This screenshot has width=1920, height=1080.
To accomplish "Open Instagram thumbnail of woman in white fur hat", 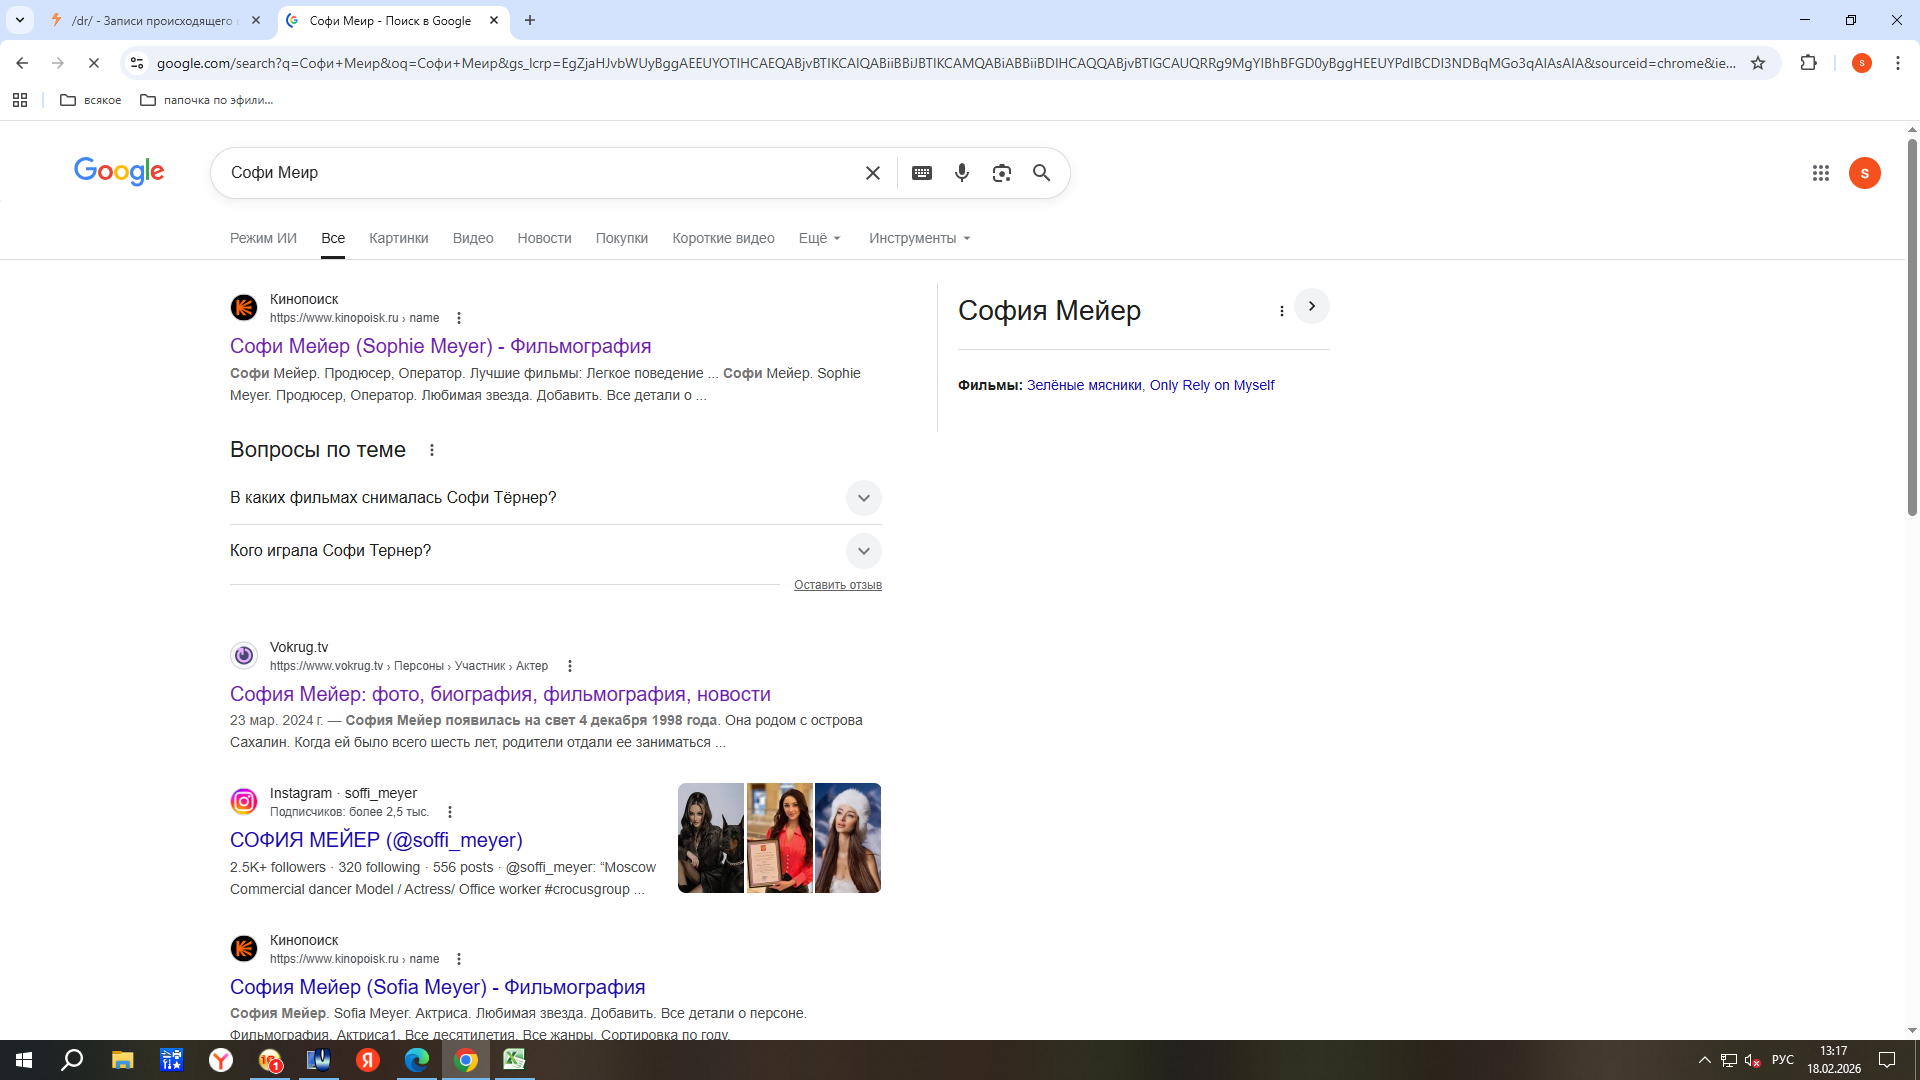I will pos(848,838).
